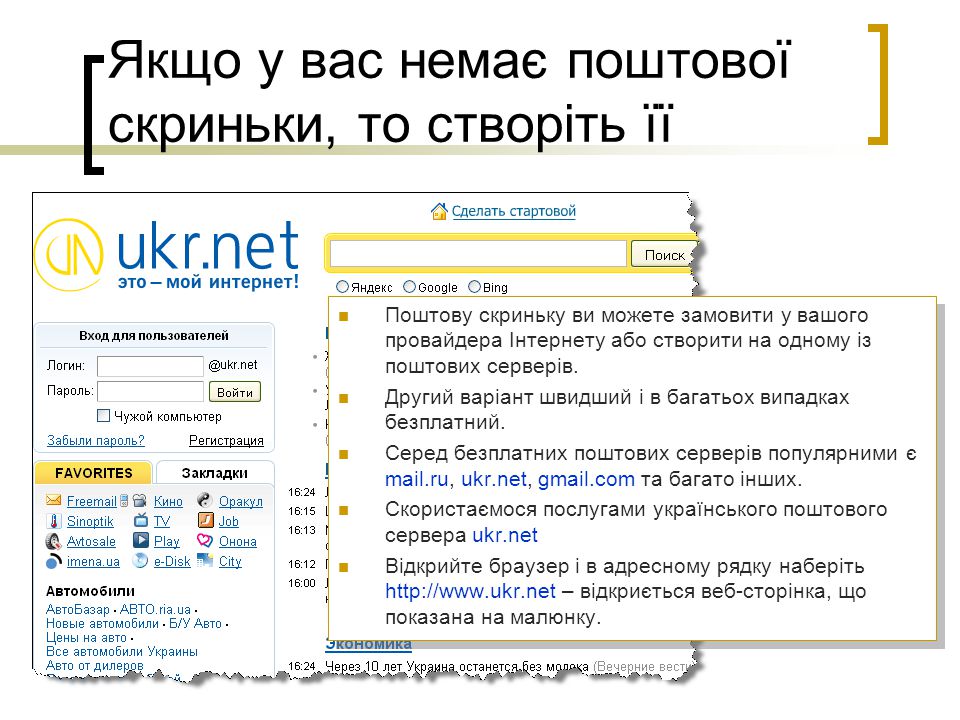Click the ukr.net circular logo

tap(69, 254)
